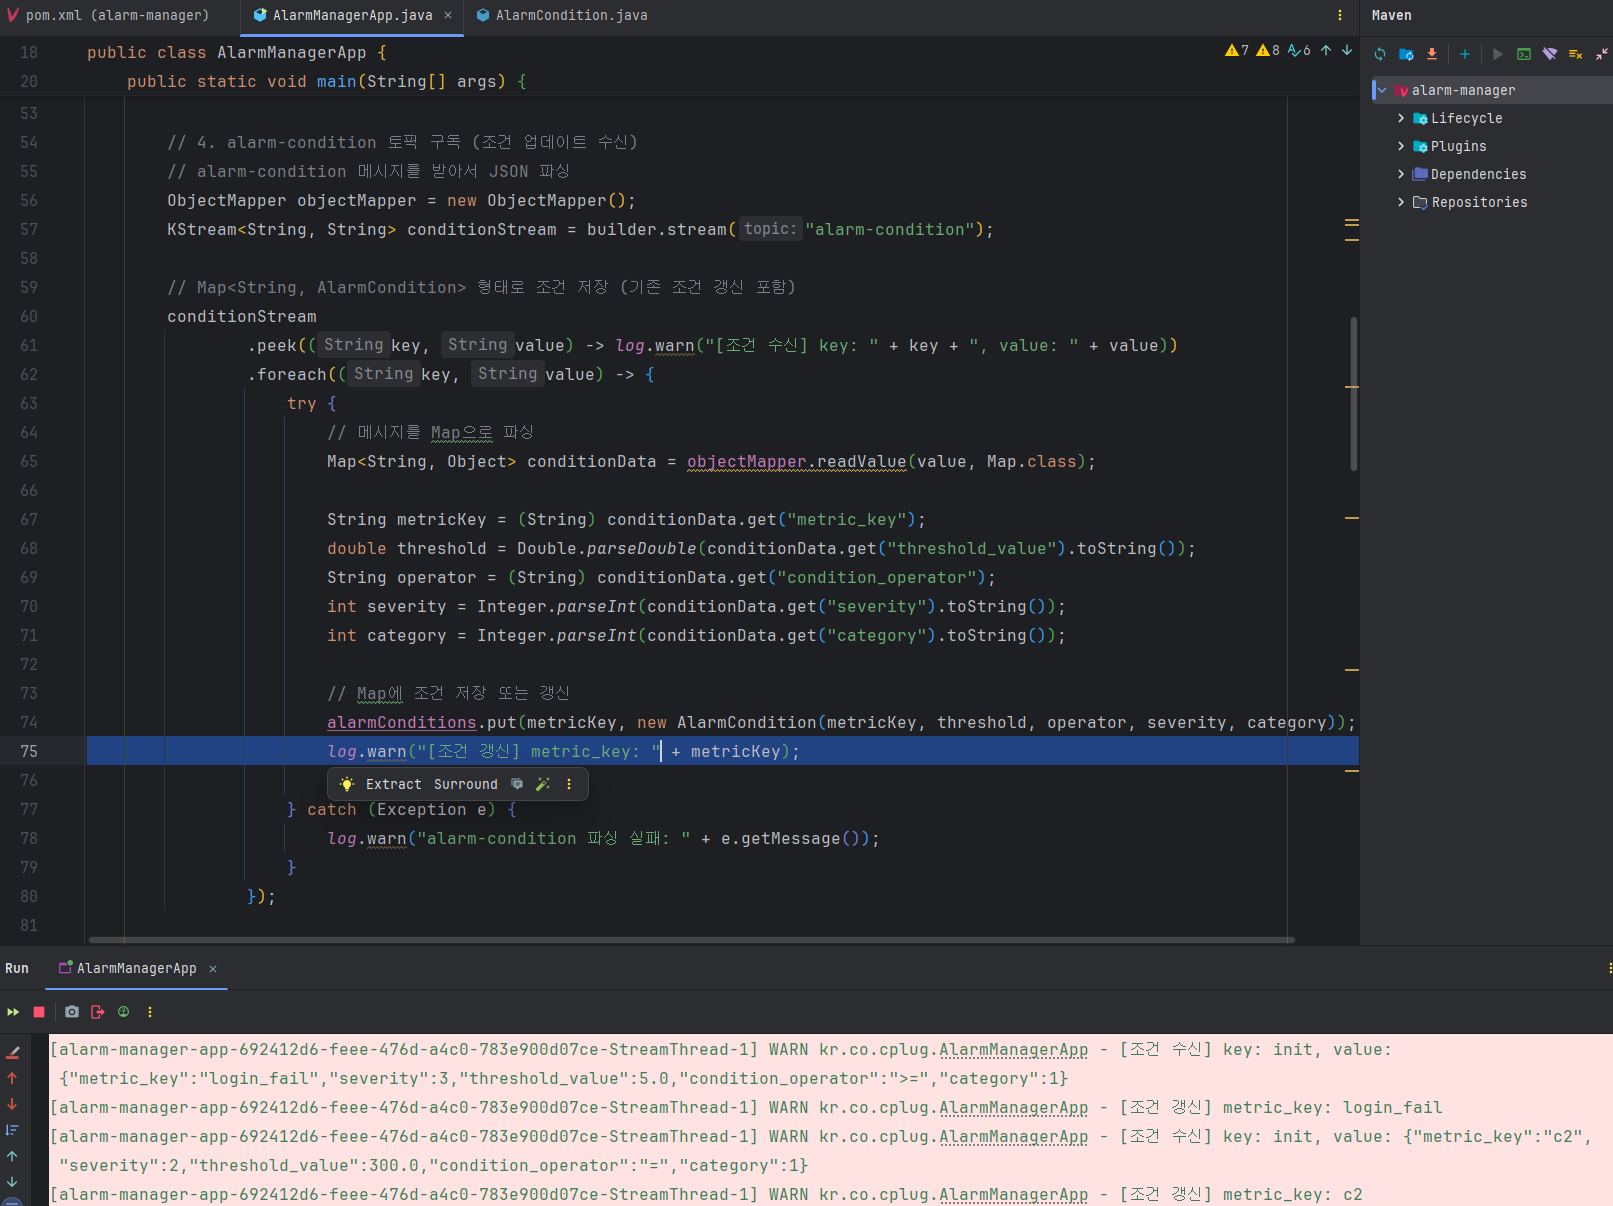The image size is (1613, 1206).
Task: Expand the Lifecycle node
Action: [x=1401, y=118]
